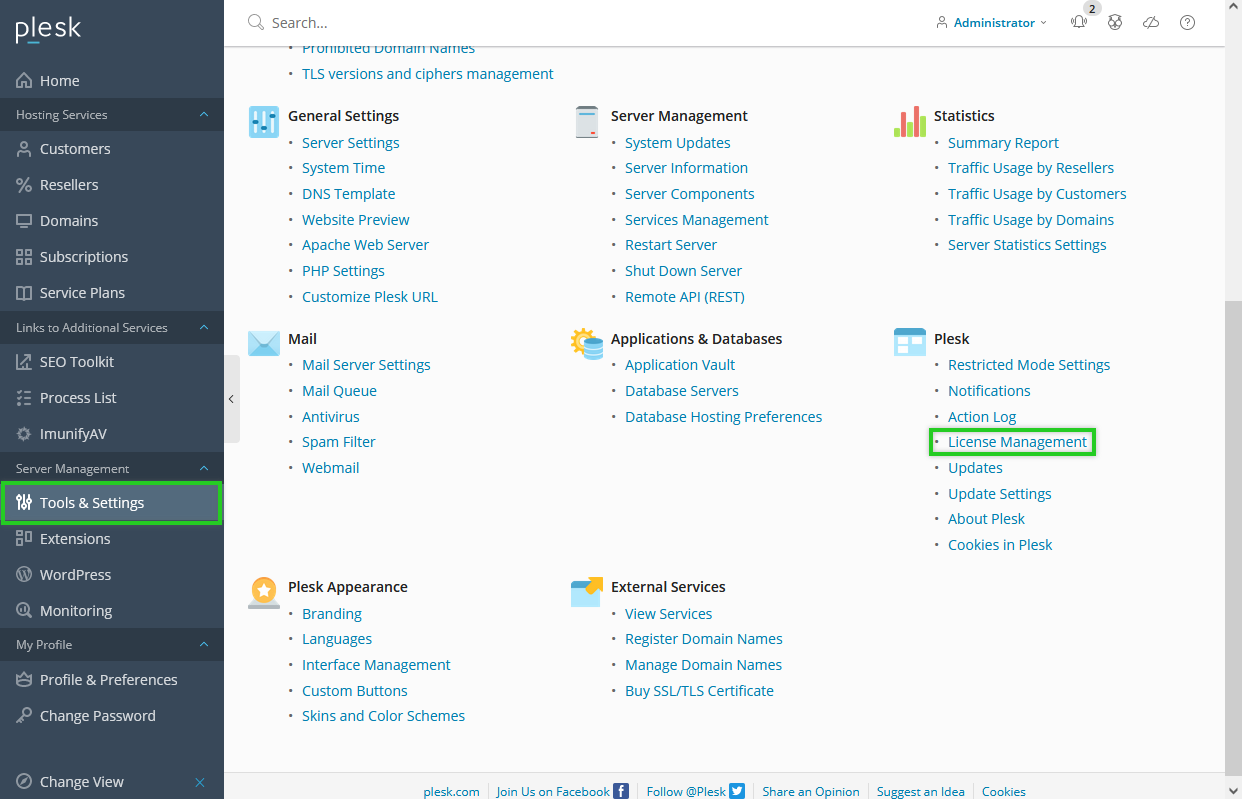Viewport: 1242px width, 799px height.
Task: Close the Change View option
Action: point(200,782)
